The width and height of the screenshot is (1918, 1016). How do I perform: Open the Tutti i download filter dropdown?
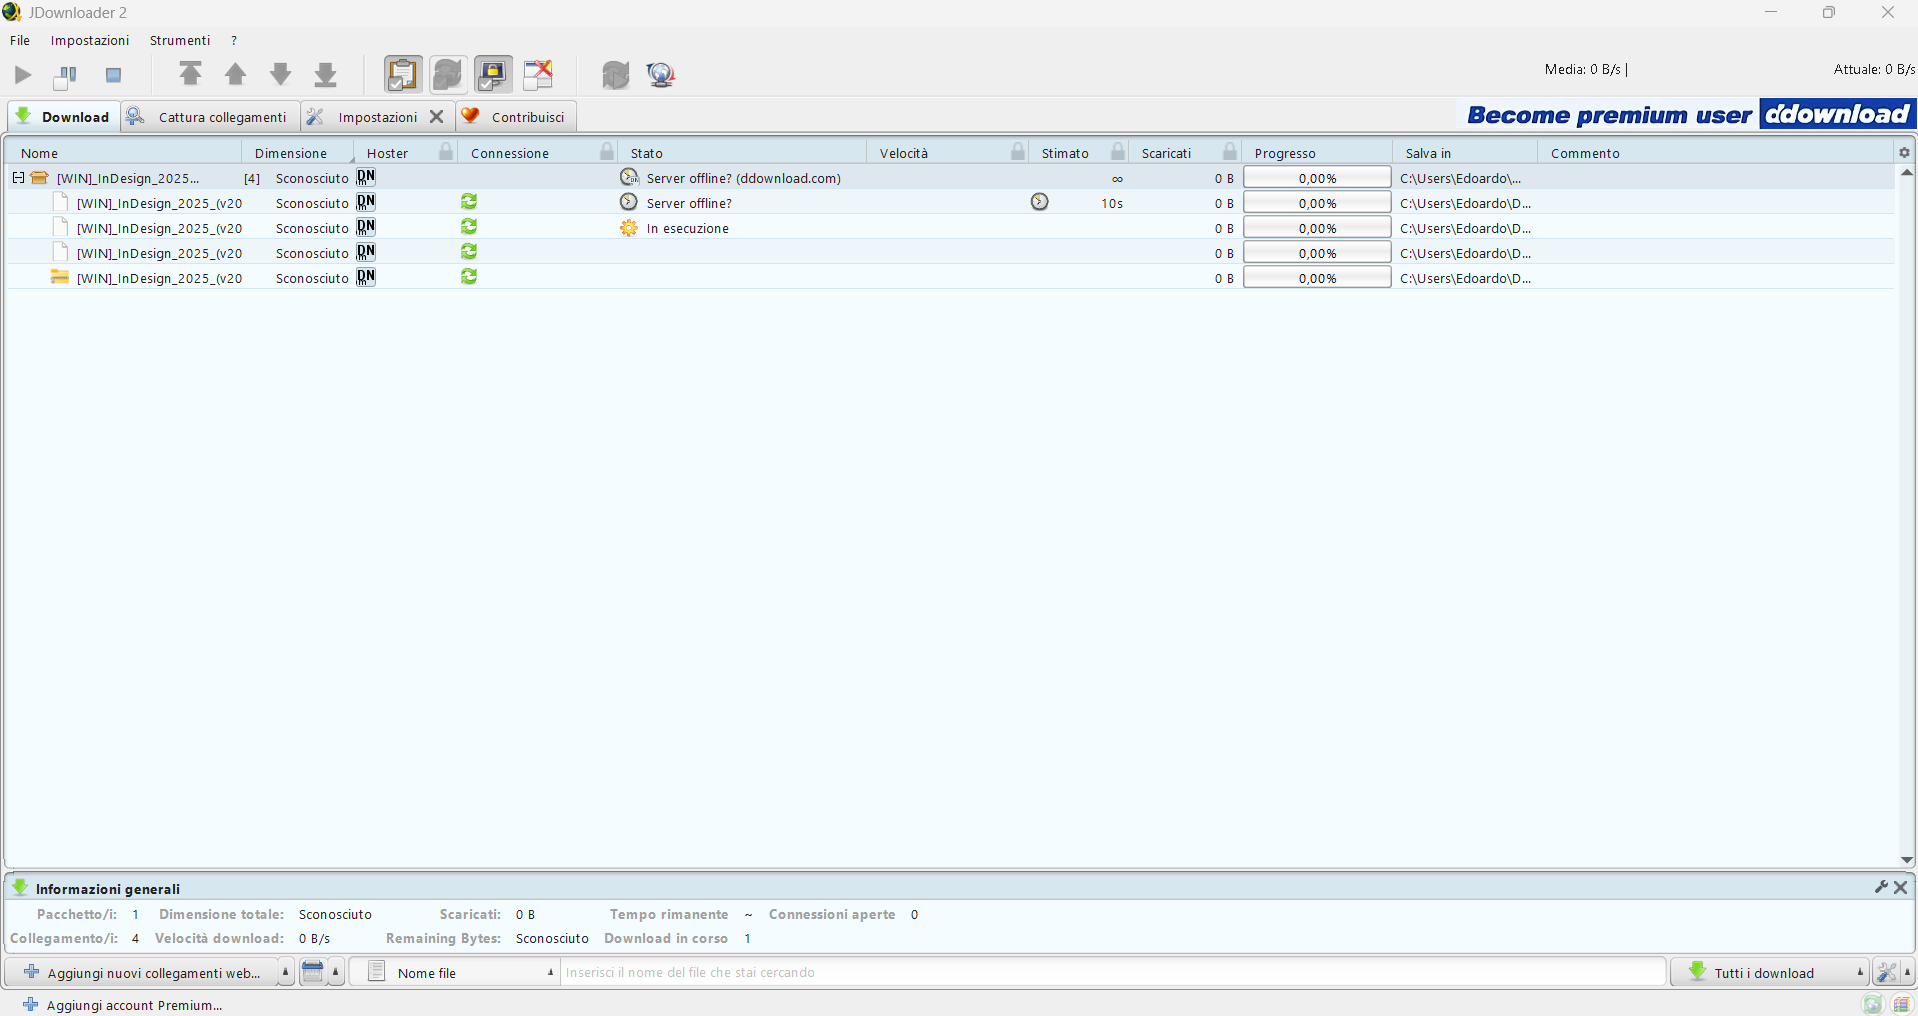(1769, 972)
